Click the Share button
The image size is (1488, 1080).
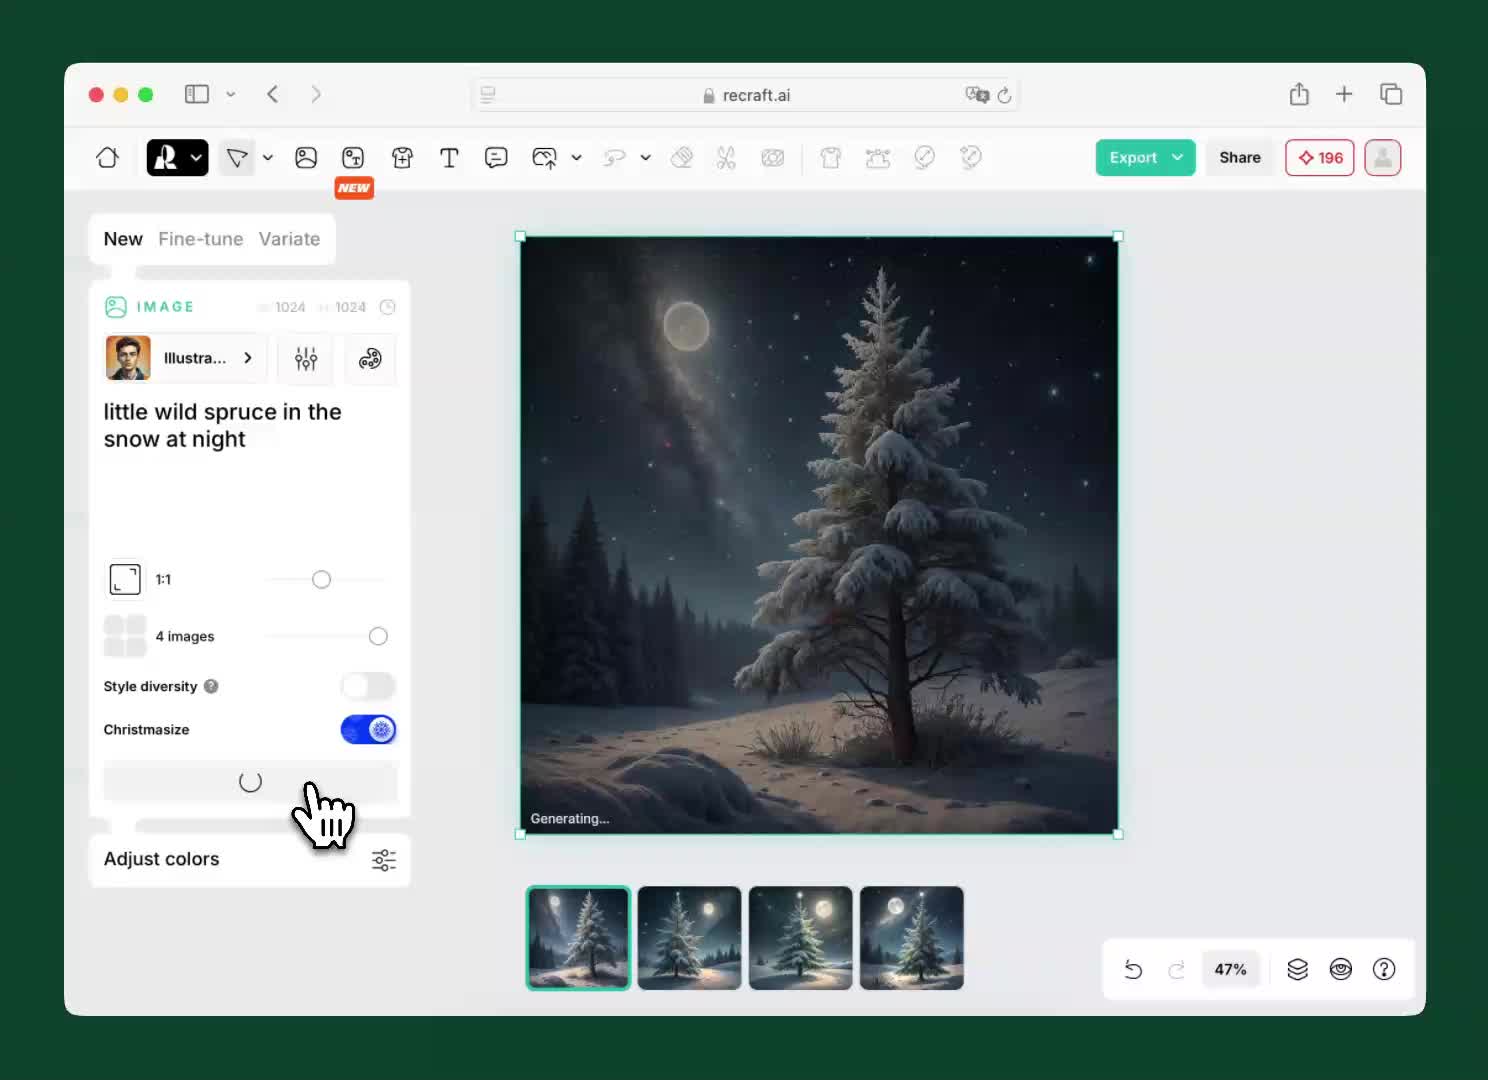pyautogui.click(x=1240, y=158)
